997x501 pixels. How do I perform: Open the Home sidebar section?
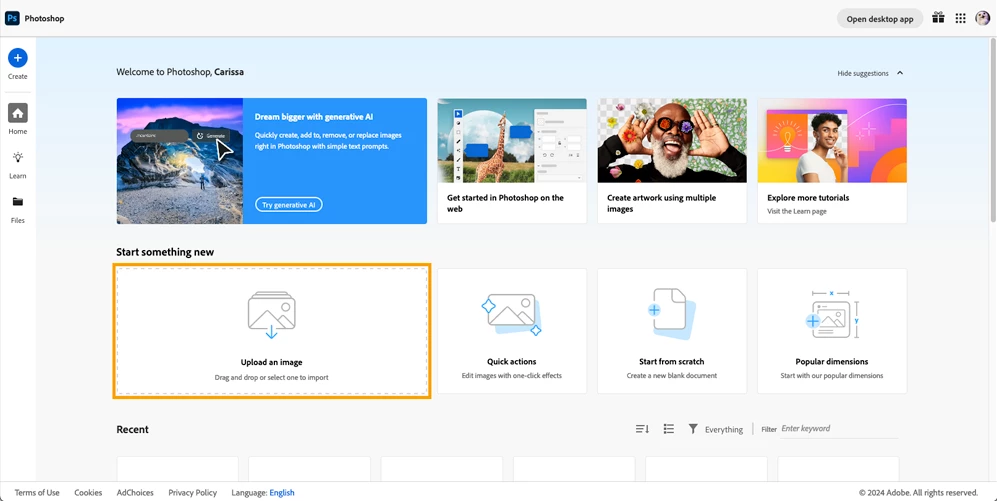(18, 120)
